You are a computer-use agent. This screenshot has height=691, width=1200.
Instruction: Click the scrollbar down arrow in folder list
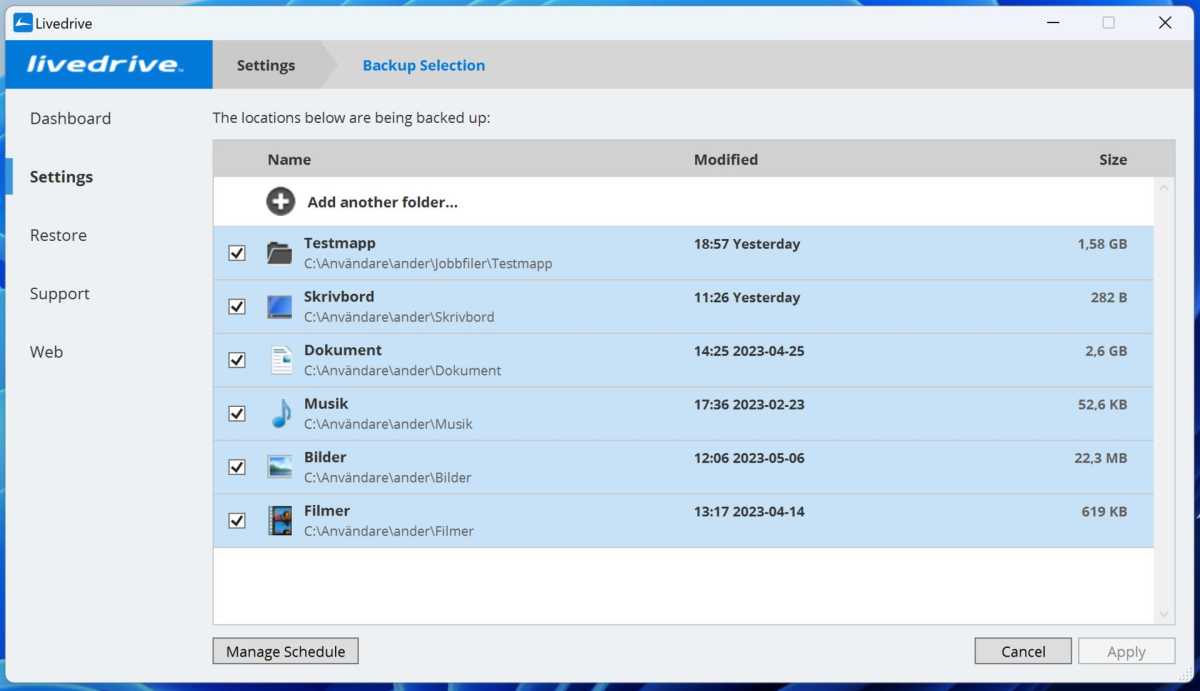[x=1164, y=614]
